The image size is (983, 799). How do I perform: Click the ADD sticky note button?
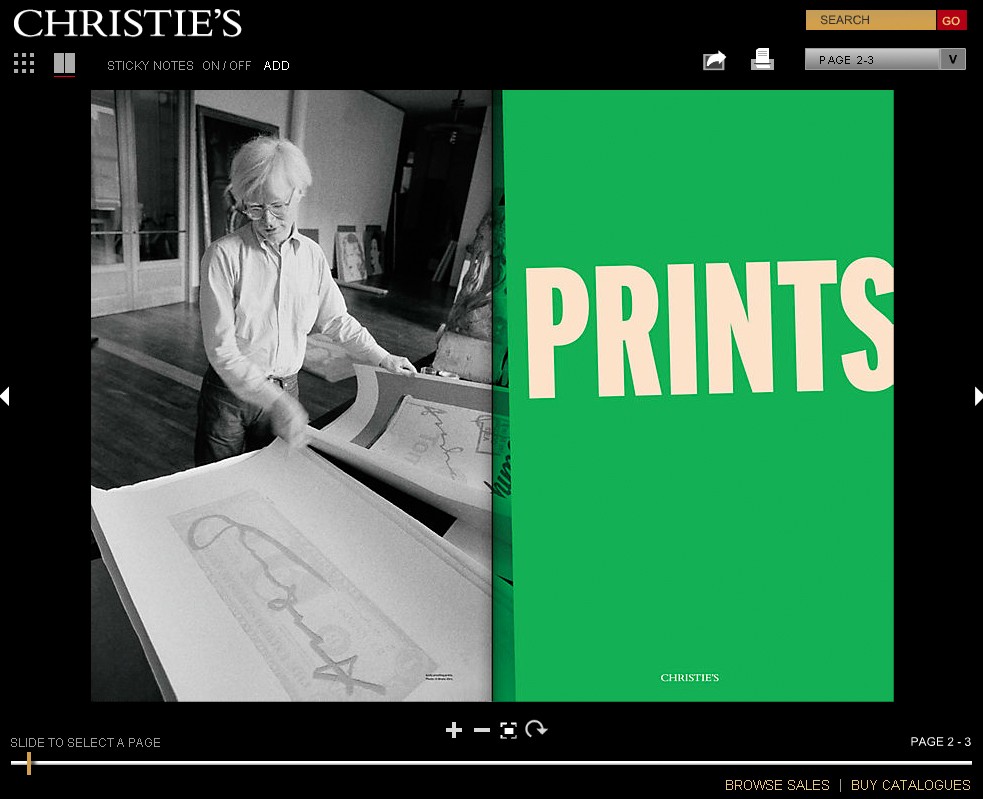(x=276, y=66)
